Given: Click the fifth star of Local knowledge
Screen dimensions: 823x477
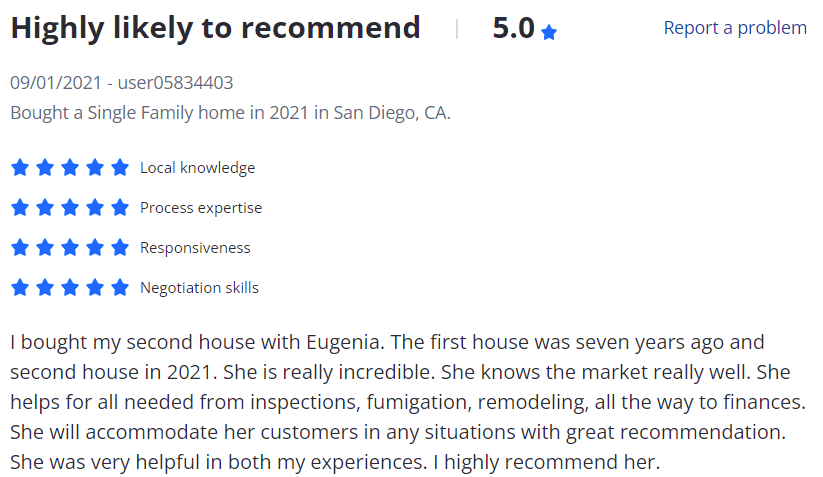Looking at the screenshot, I should click(x=120, y=167).
